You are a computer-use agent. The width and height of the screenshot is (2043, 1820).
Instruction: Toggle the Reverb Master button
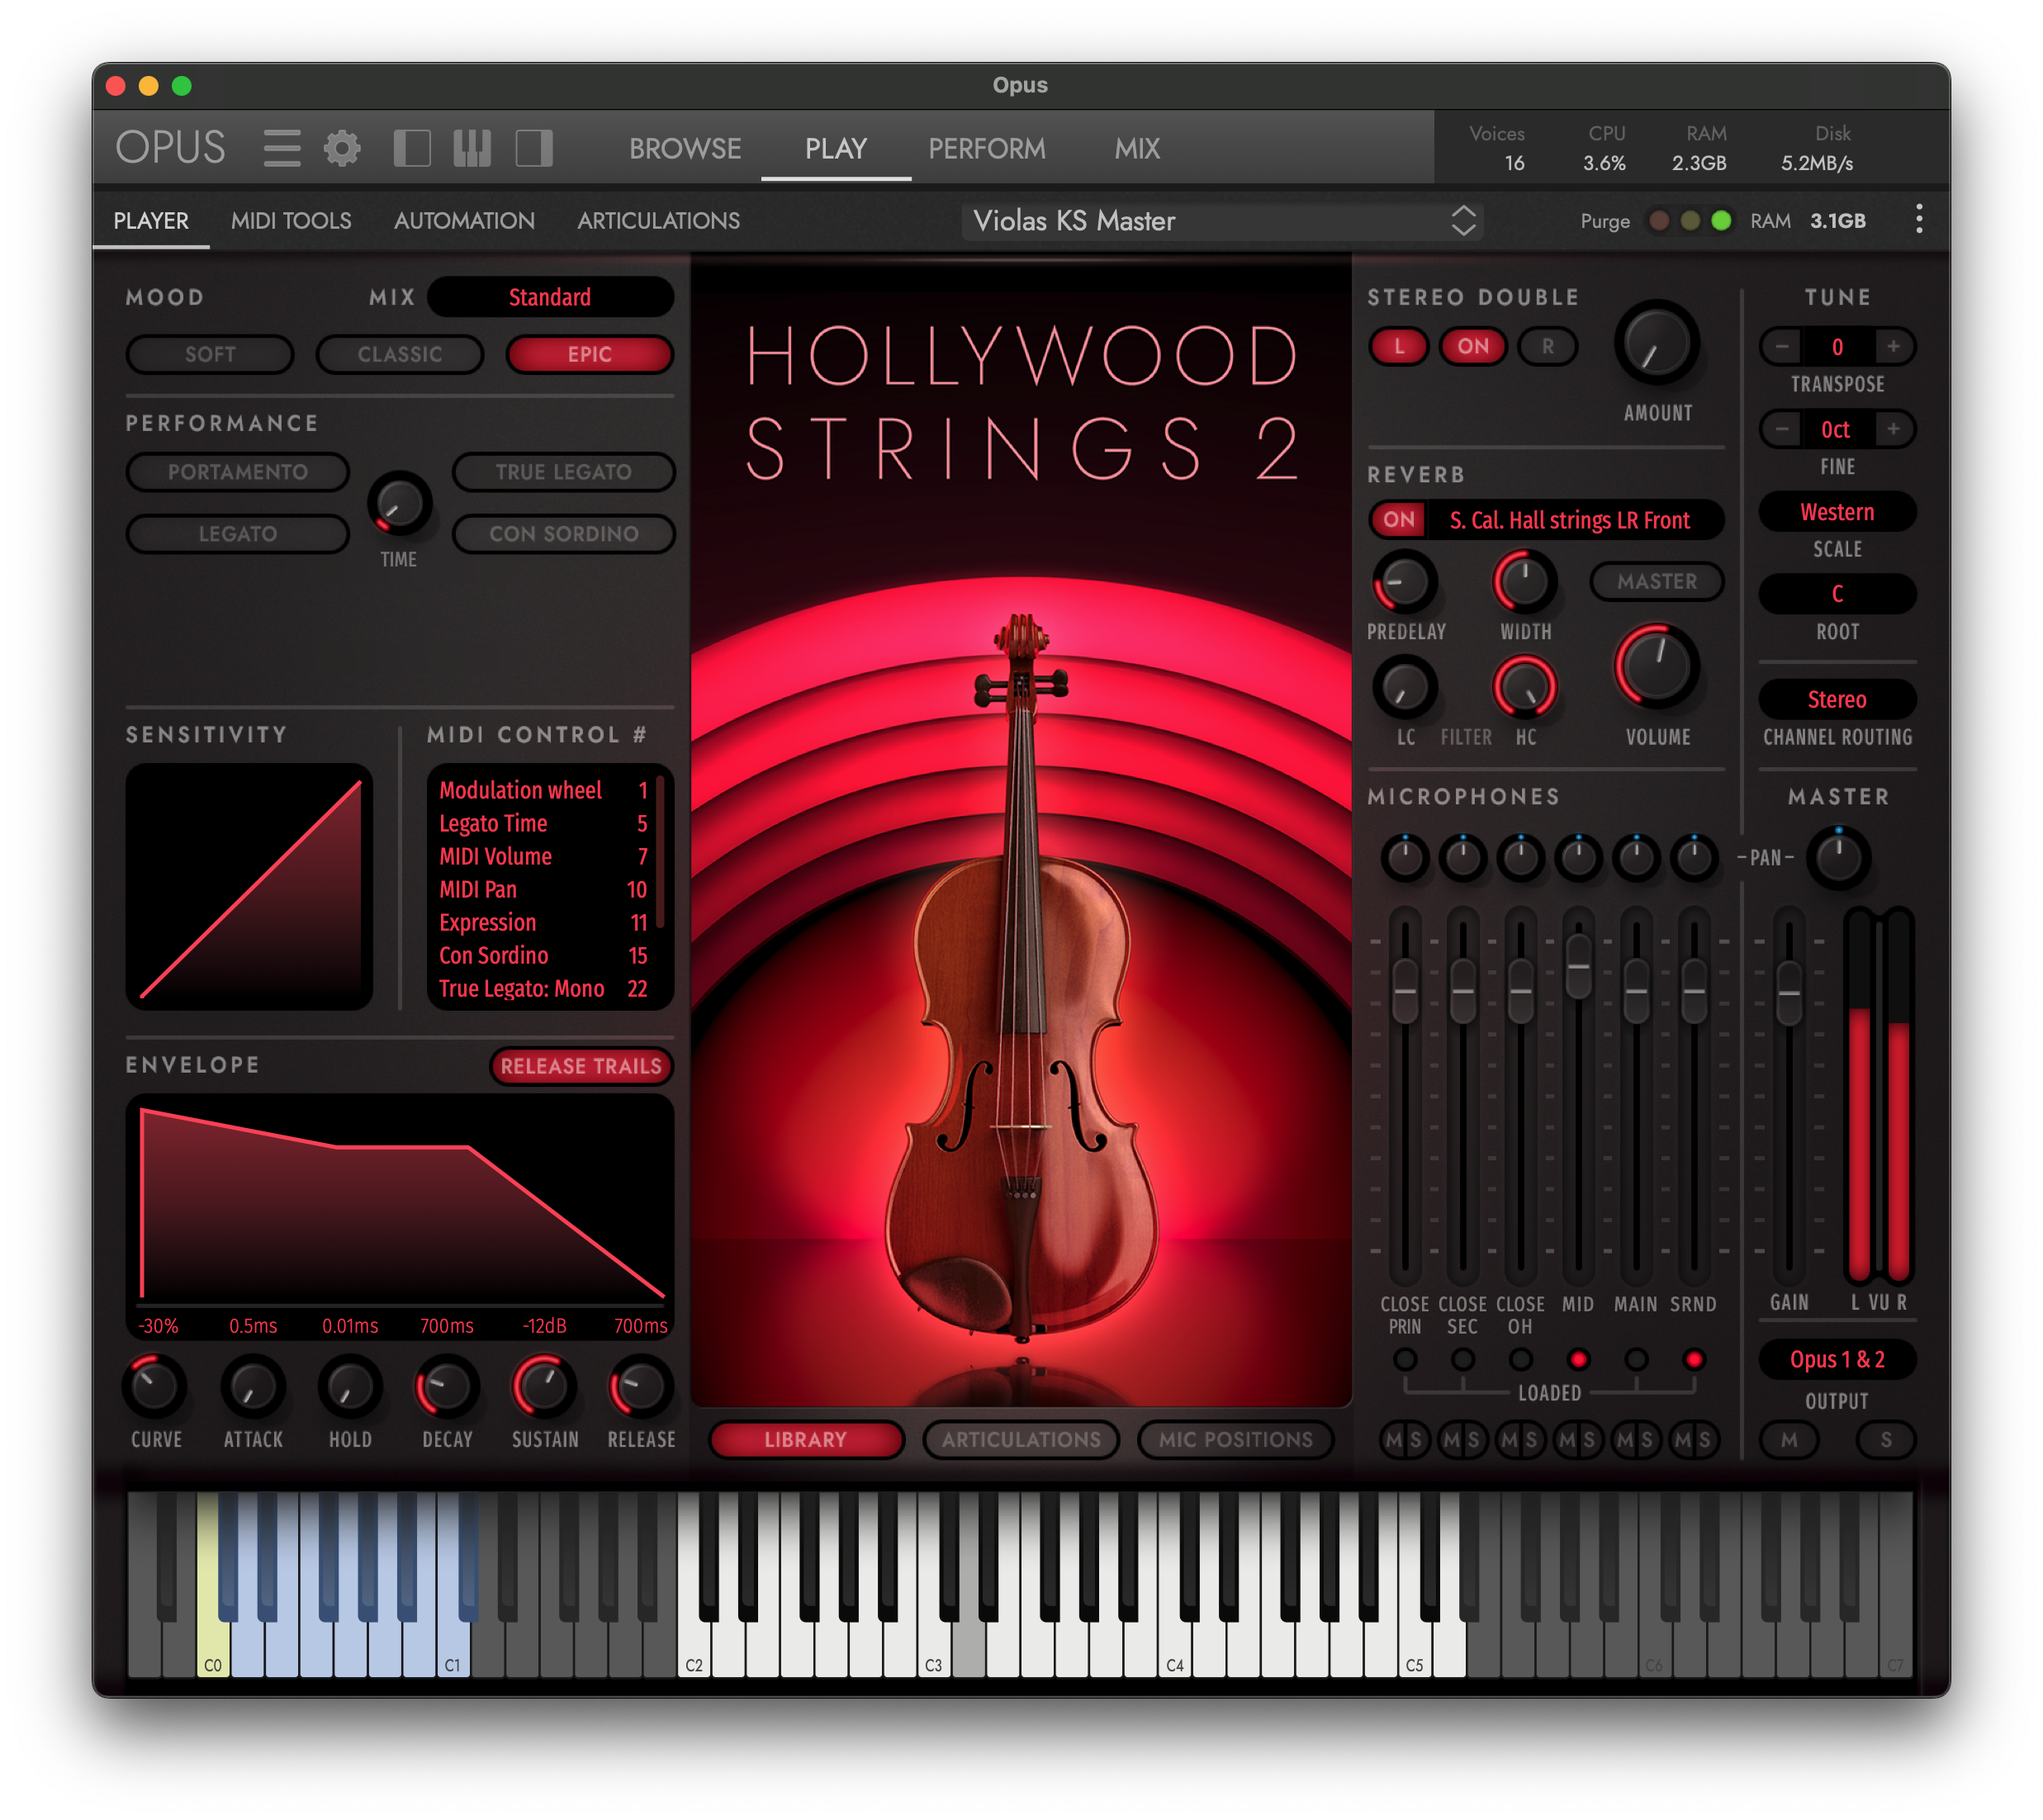pos(1656,581)
